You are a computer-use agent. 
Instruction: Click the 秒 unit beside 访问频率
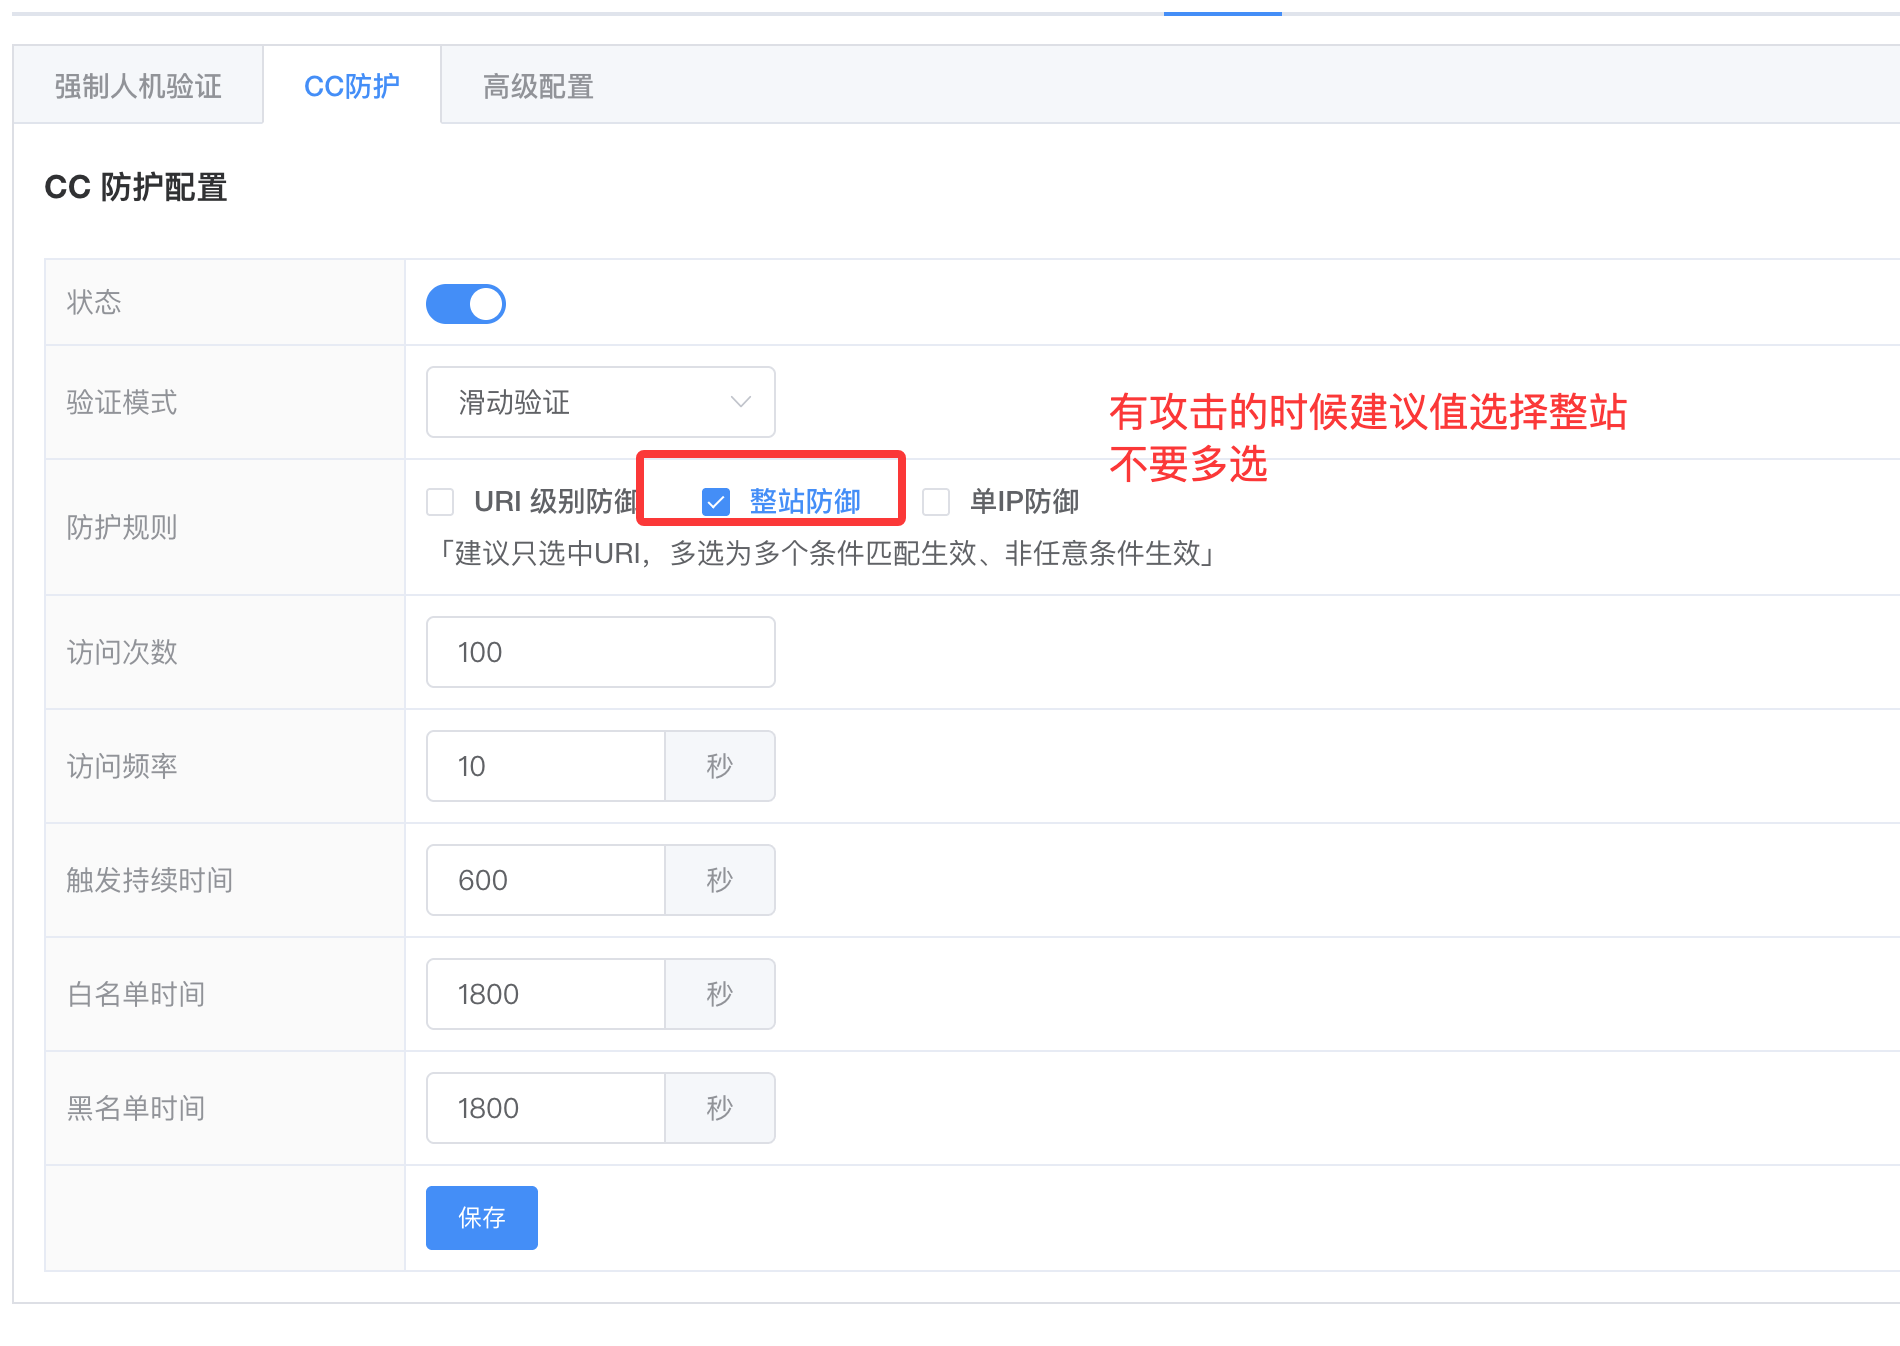(x=720, y=766)
